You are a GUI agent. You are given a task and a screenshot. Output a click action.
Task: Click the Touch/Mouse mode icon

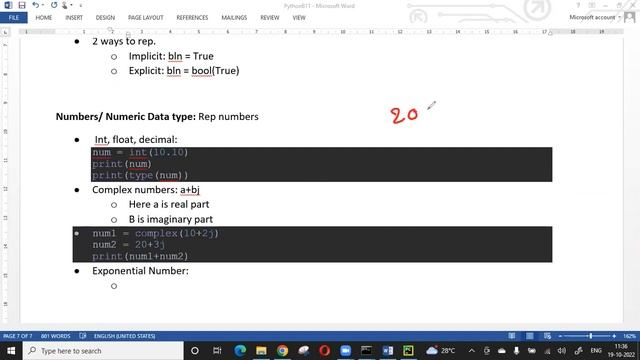click(x=64, y=5)
